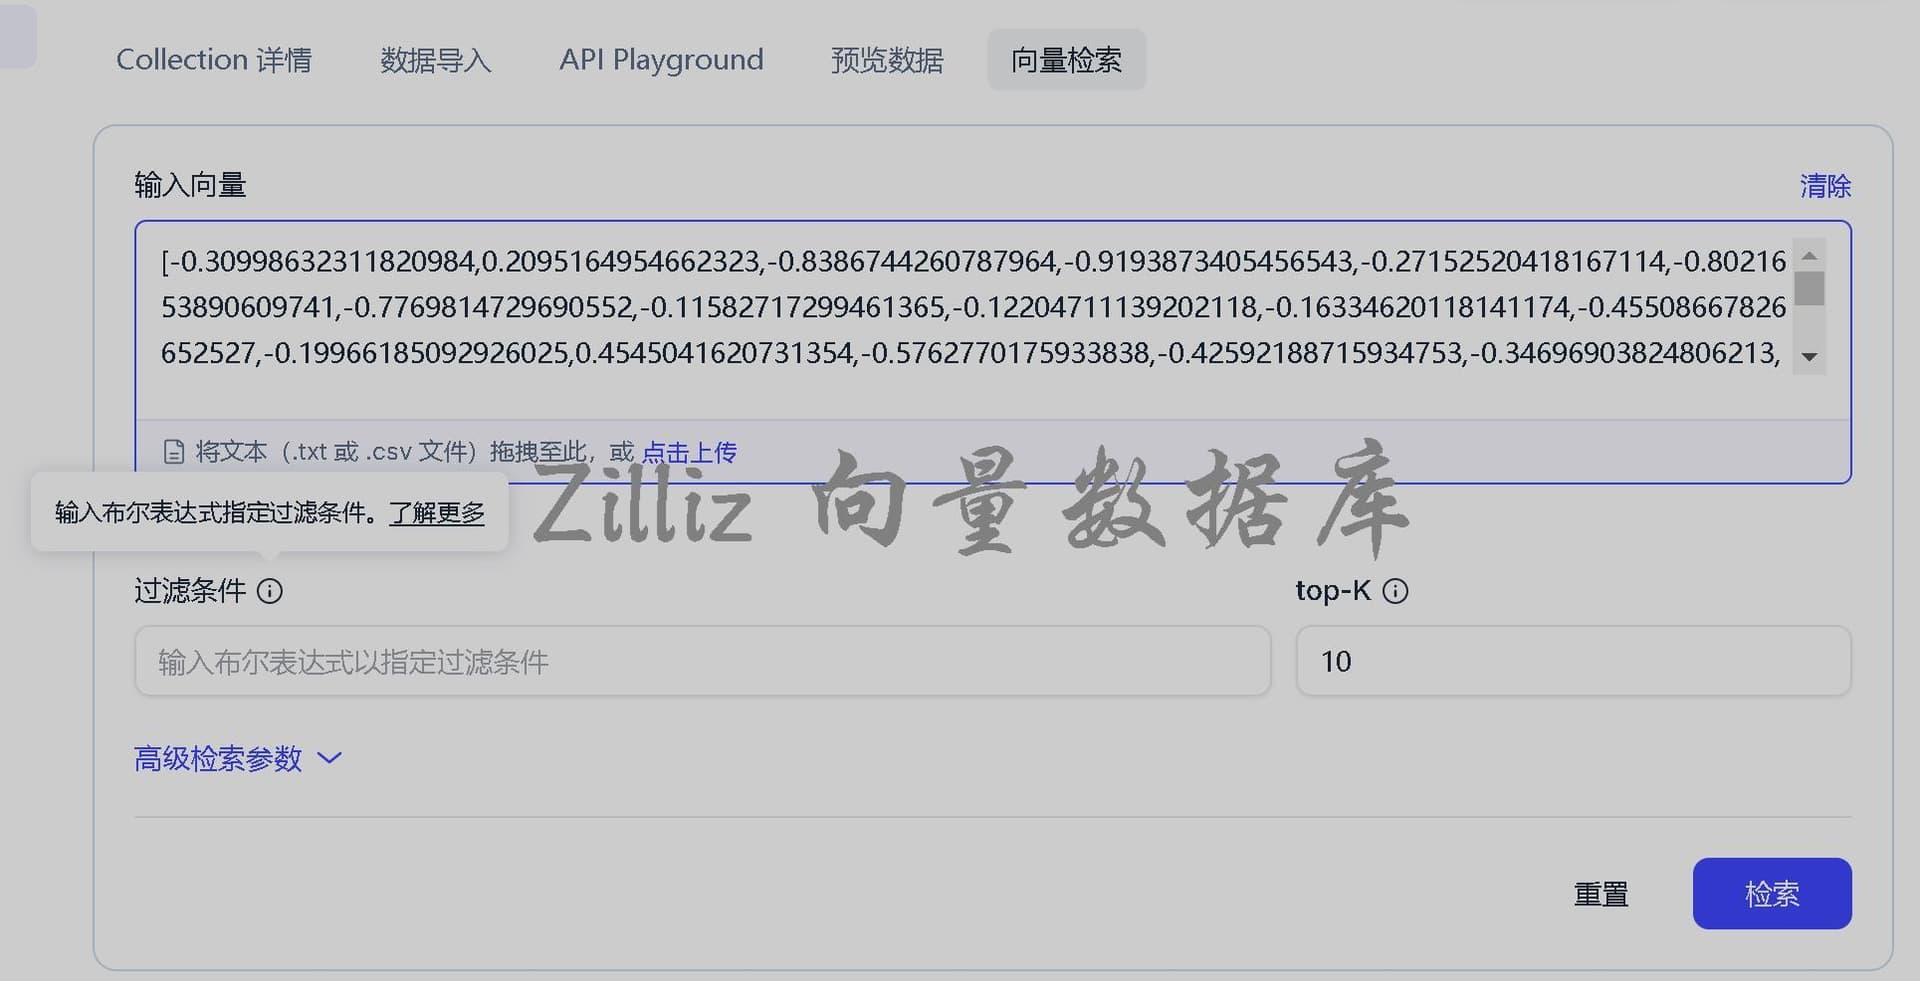This screenshot has height=981, width=1920.
Task: Open the Collection 详情 tab
Action: (x=214, y=60)
